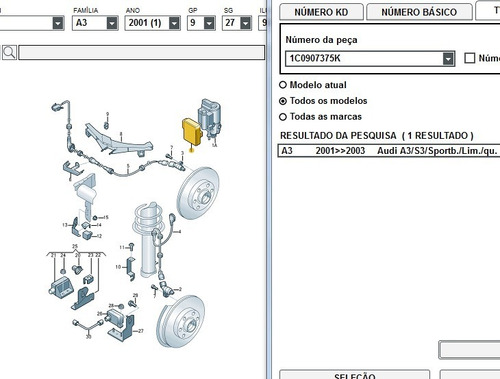Screen dimensions: 500x379
Task: Select part number 25 group label
Action: click(75, 246)
